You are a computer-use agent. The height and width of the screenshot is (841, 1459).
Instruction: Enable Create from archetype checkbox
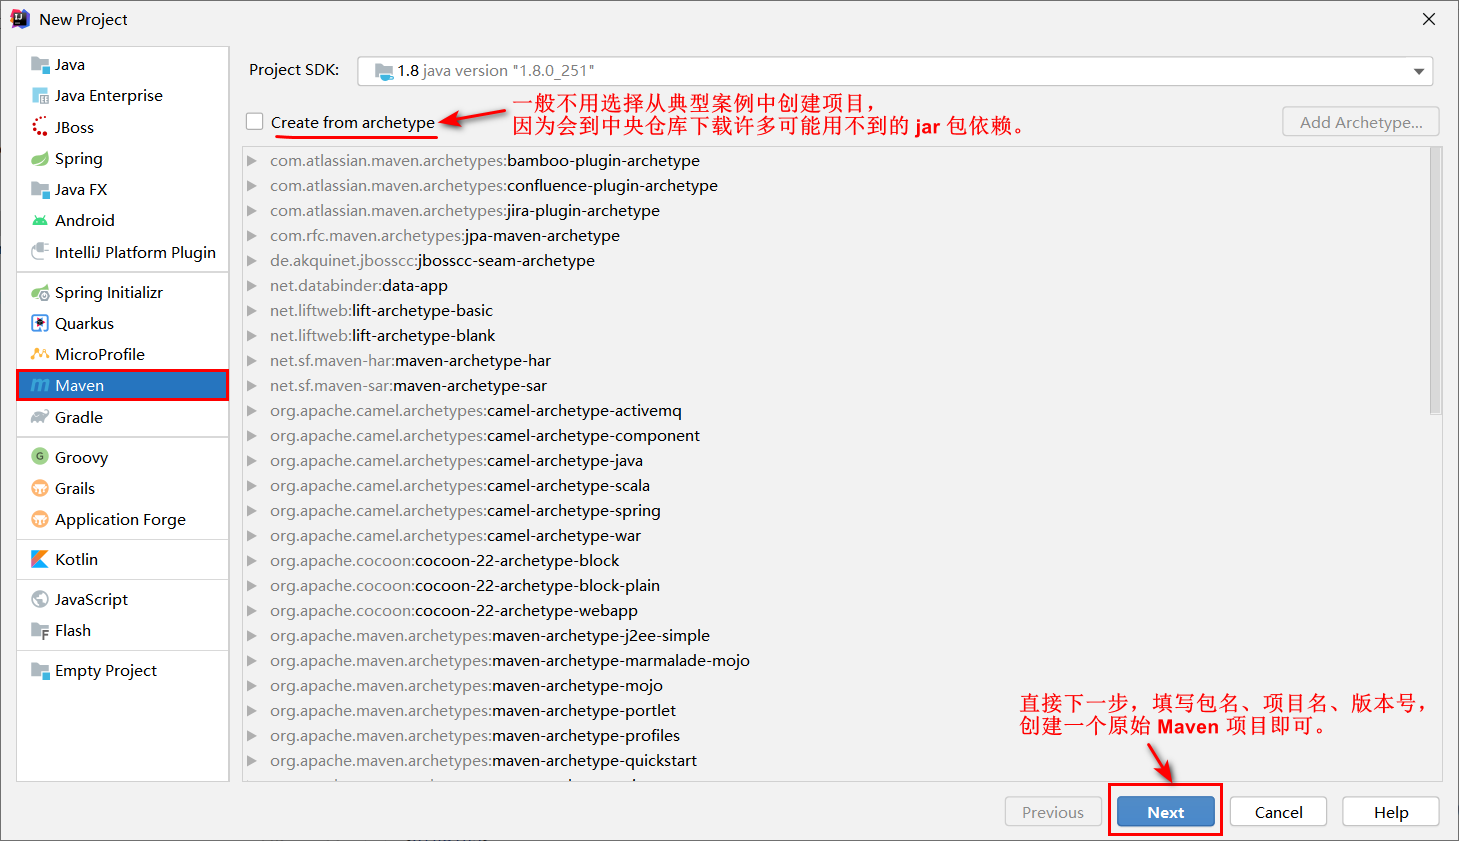pyautogui.click(x=255, y=122)
